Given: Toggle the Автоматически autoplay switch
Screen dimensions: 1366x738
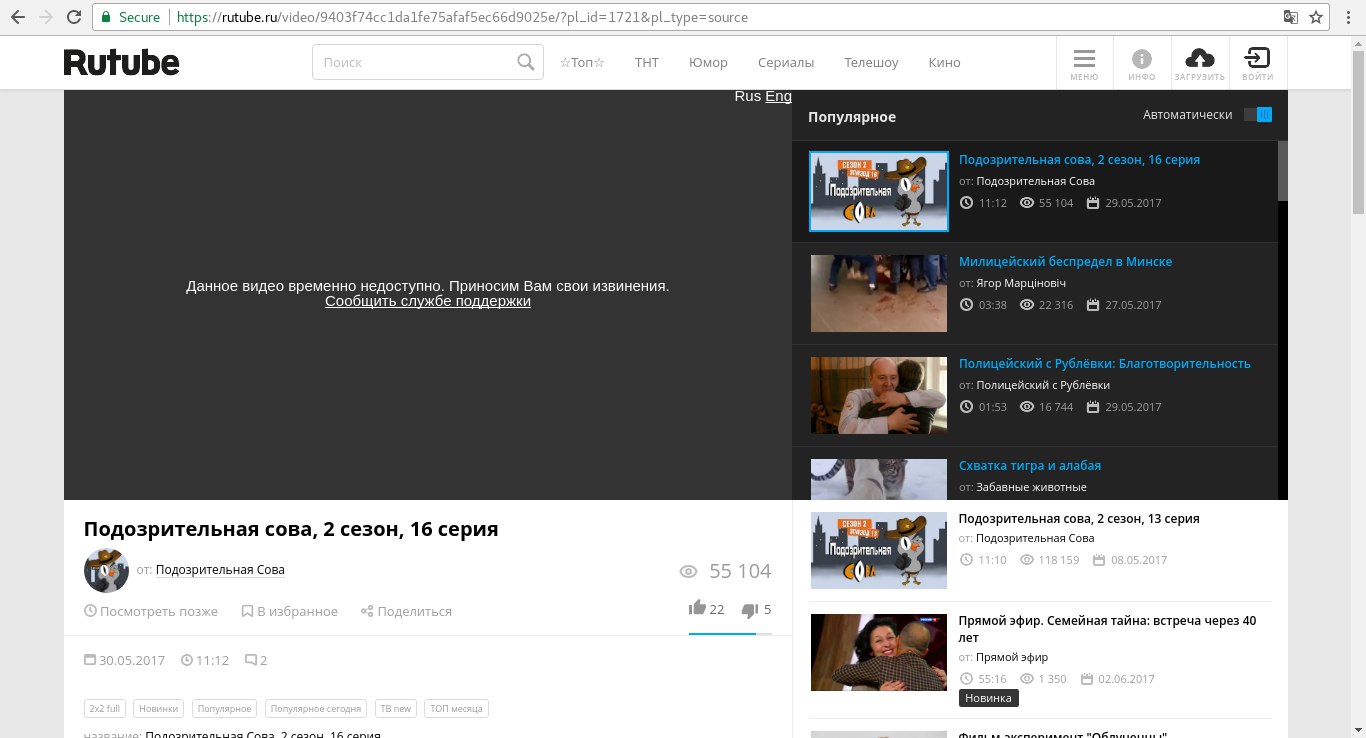Looking at the screenshot, I should tap(1258, 115).
